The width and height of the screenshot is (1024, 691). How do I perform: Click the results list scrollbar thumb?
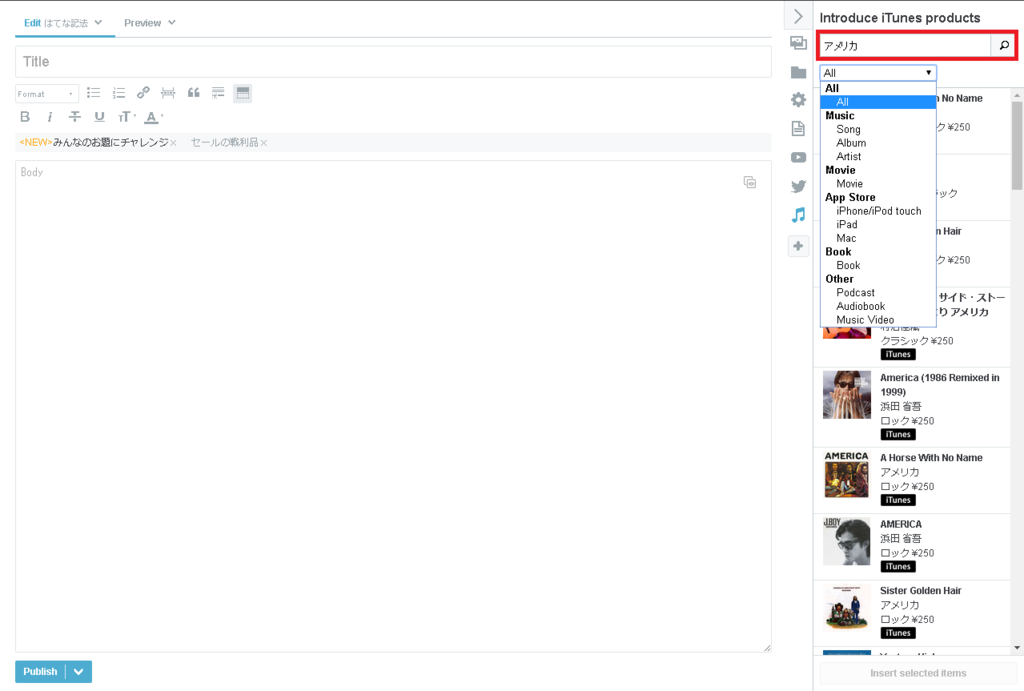pos(1017,145)
